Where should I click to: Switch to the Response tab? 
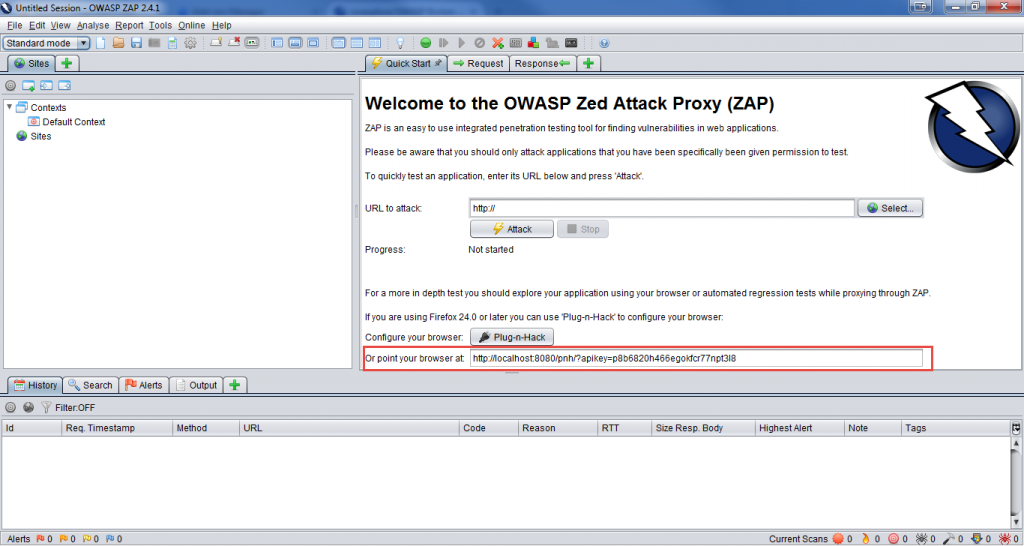pos(542,63)
